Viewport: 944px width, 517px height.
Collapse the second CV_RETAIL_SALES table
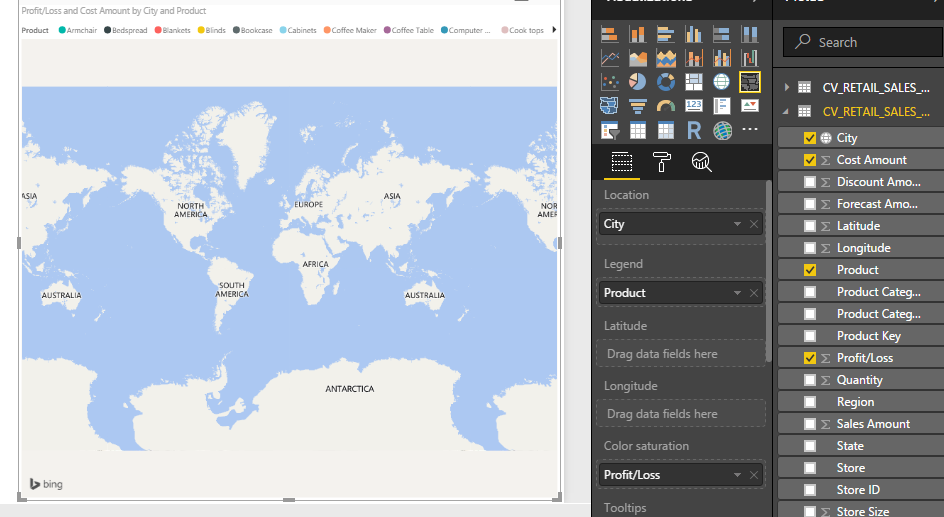[x=786, y=111]
